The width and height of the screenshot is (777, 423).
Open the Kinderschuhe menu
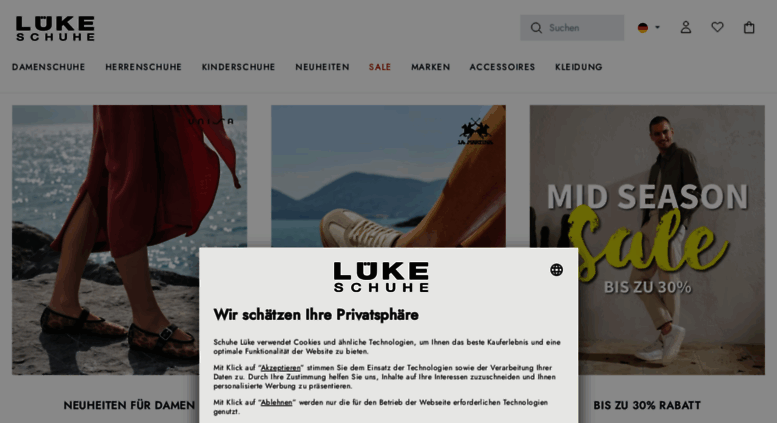tap(238, 67)
